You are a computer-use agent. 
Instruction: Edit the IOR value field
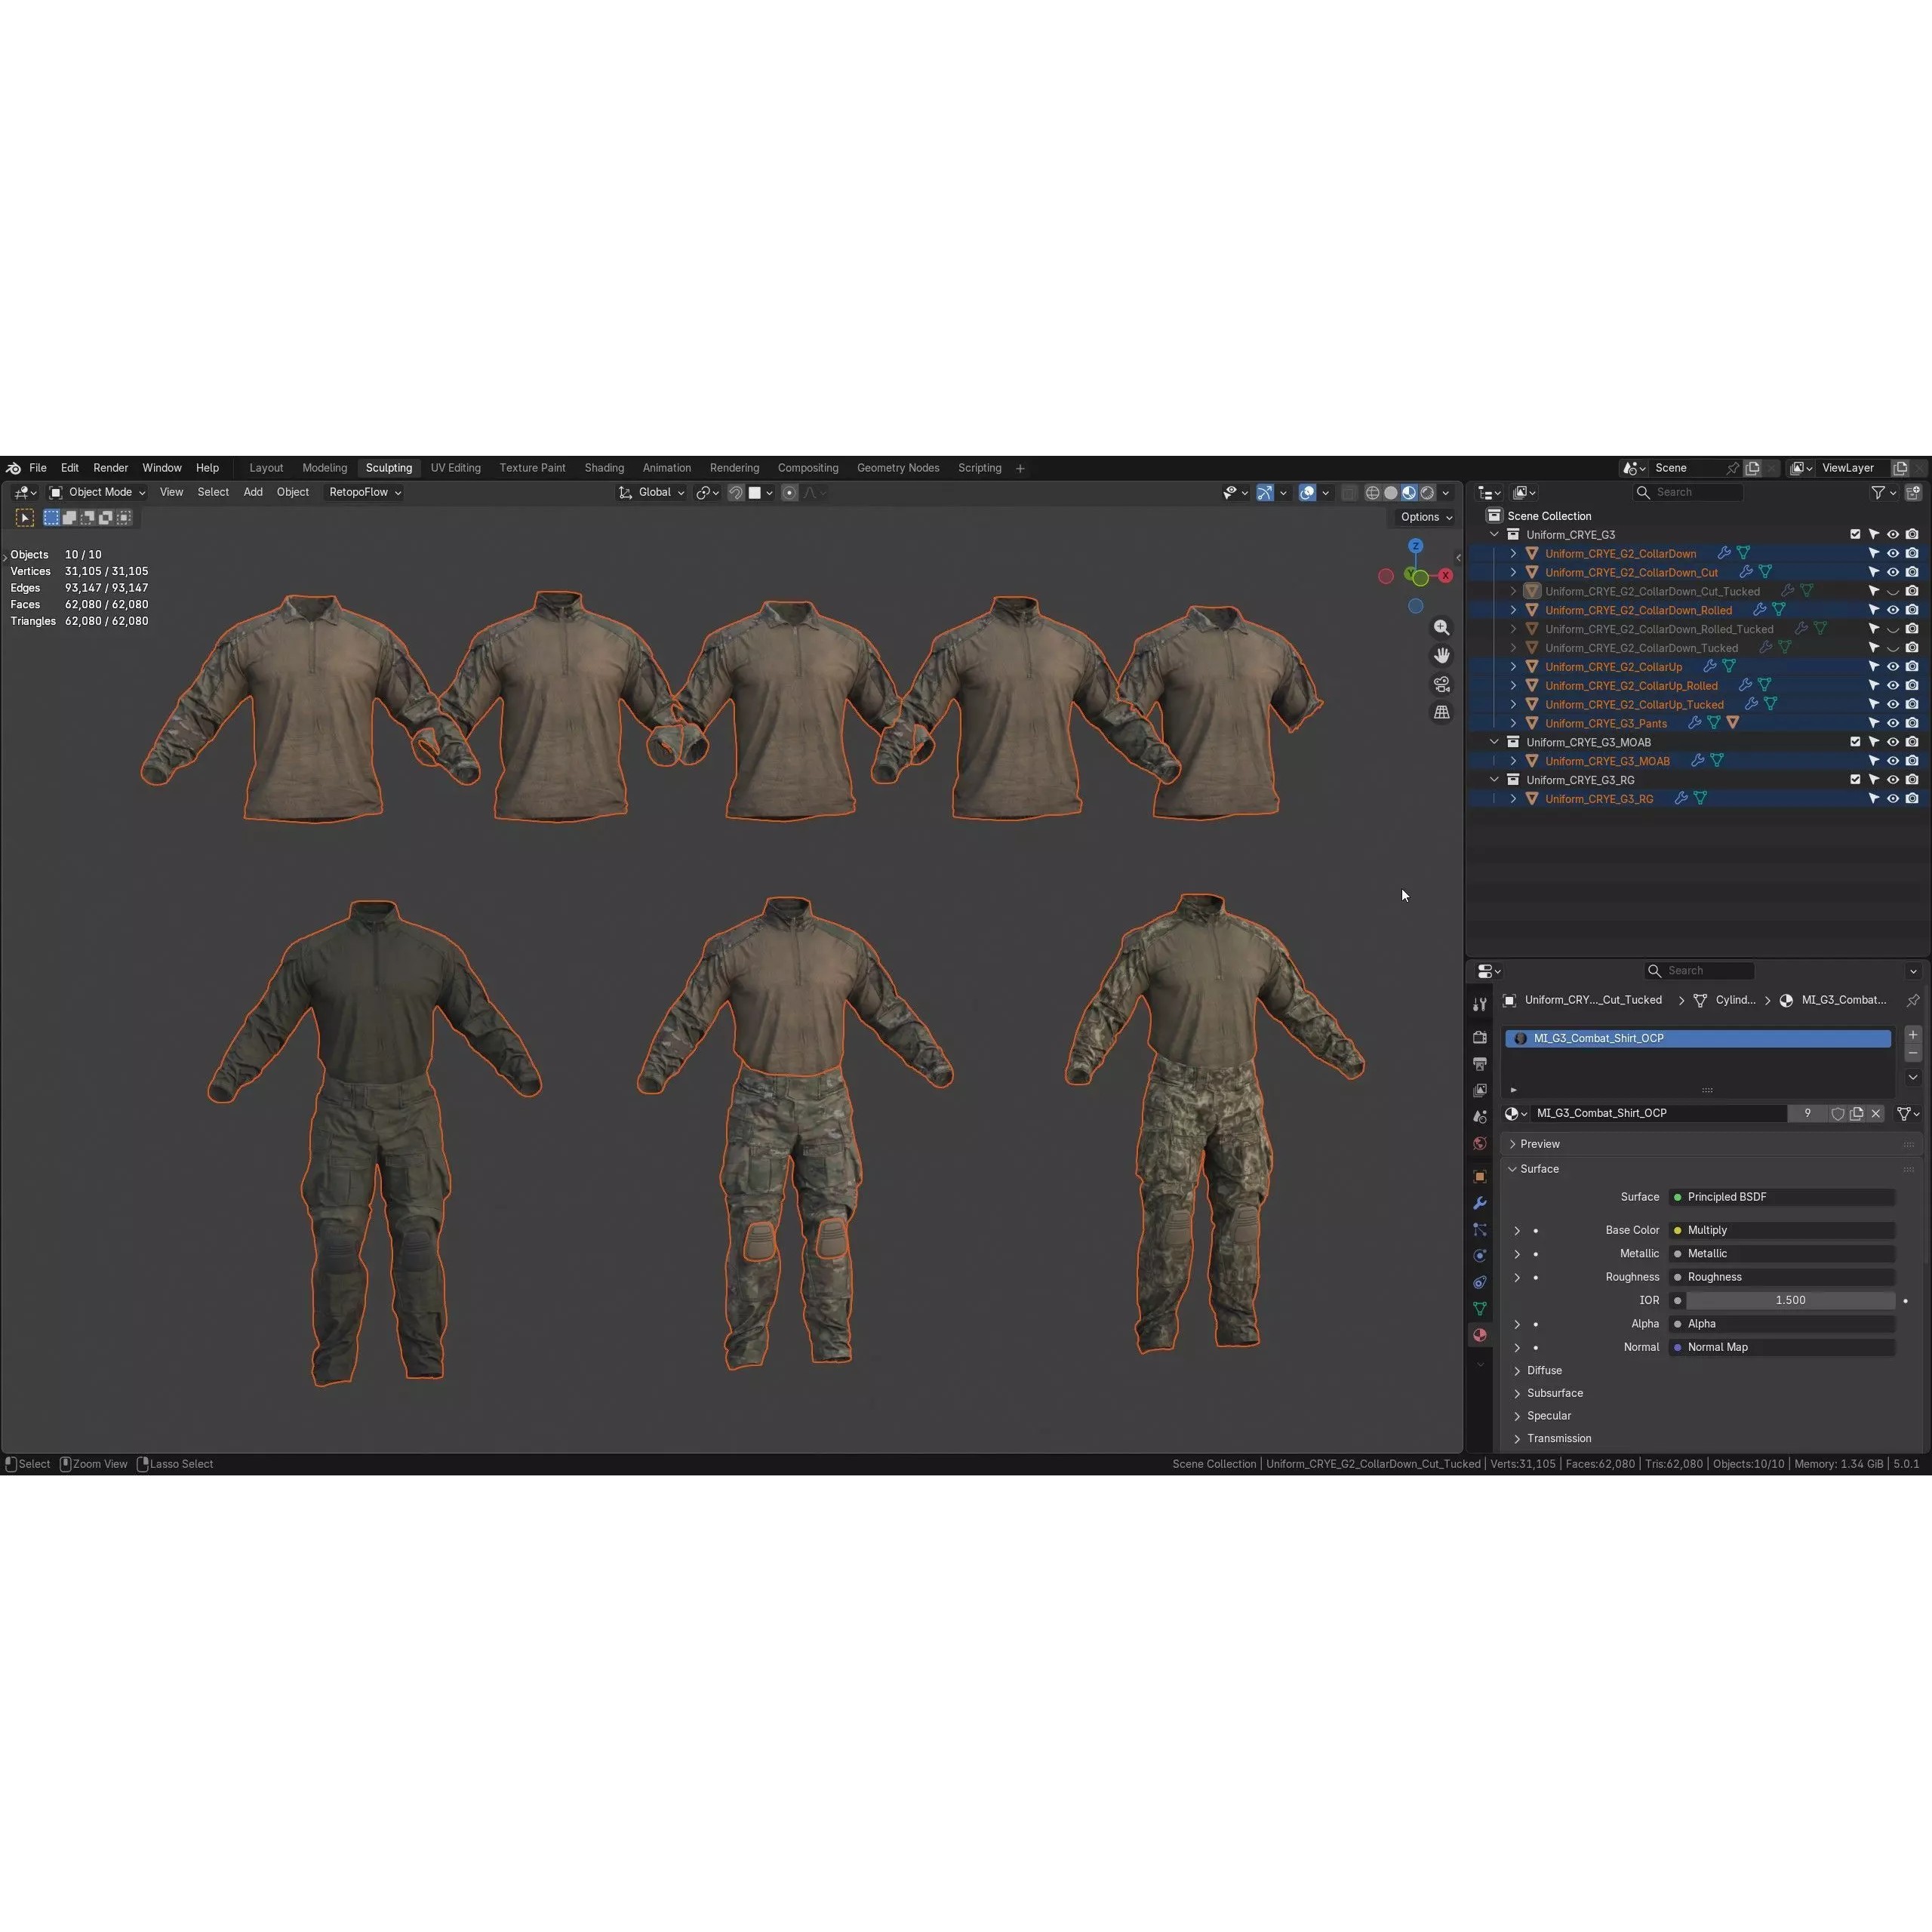coord(1790,1300)
